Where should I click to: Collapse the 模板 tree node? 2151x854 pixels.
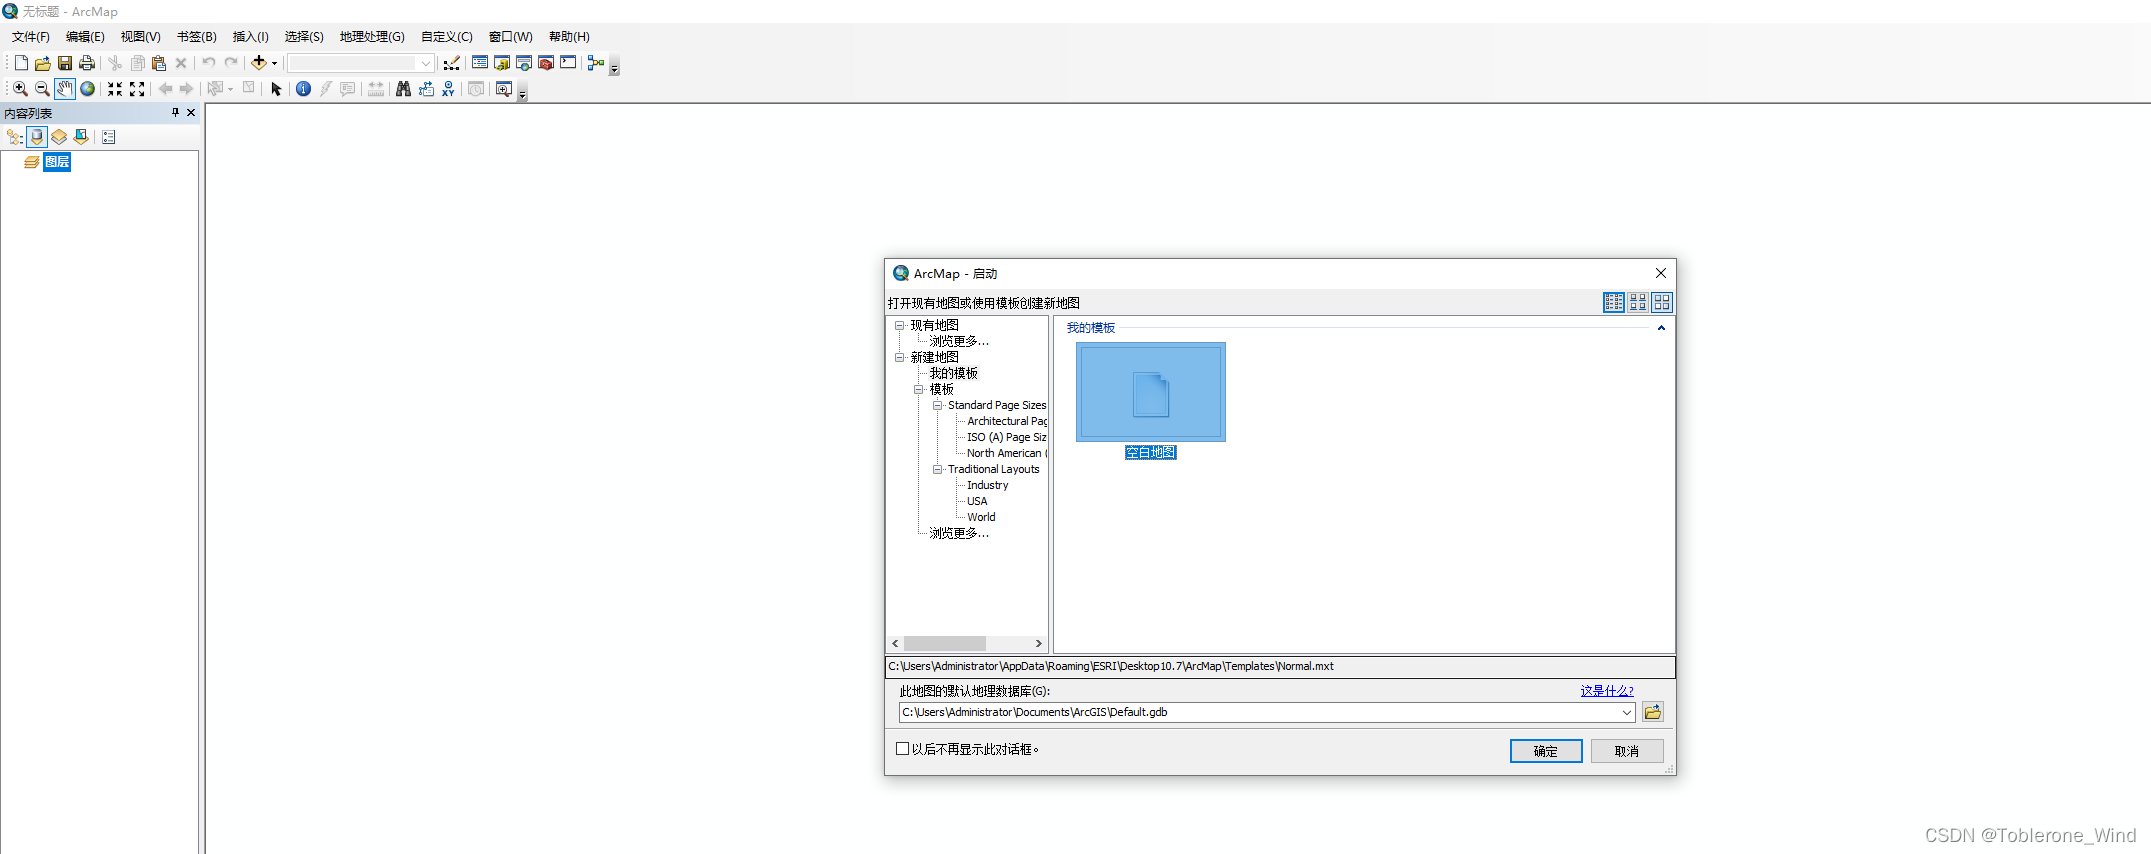tap(918, 389)
